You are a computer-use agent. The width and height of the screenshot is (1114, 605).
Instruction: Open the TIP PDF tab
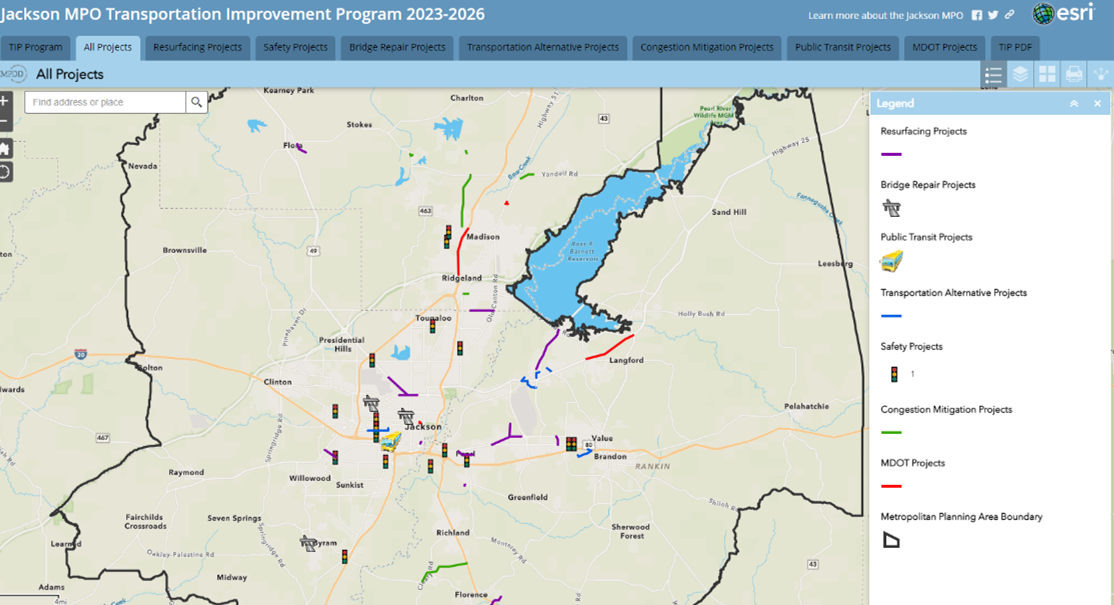point(1015,48)
